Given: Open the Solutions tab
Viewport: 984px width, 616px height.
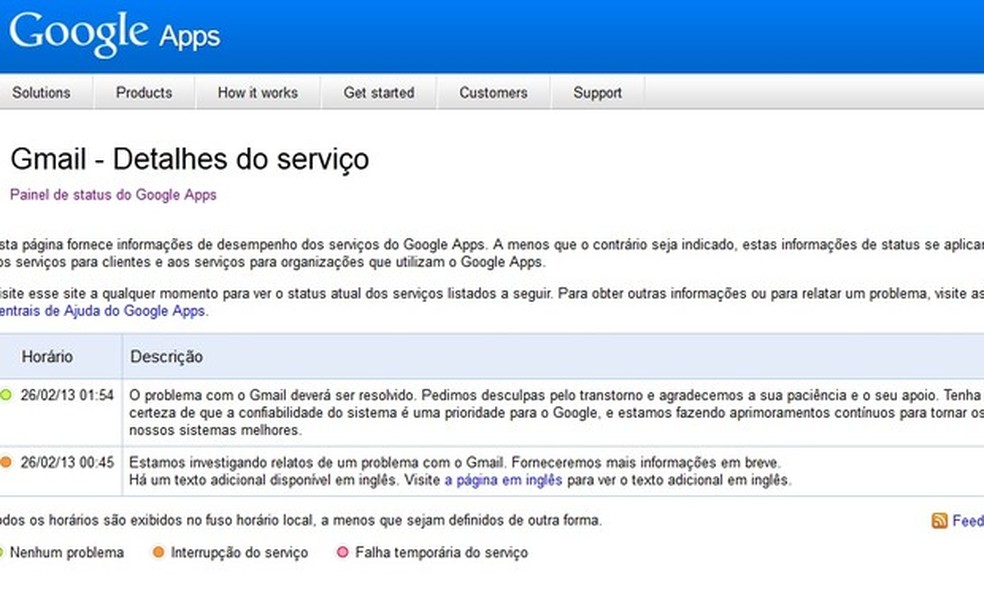Looking at the screenshot, I should [42, 92].
